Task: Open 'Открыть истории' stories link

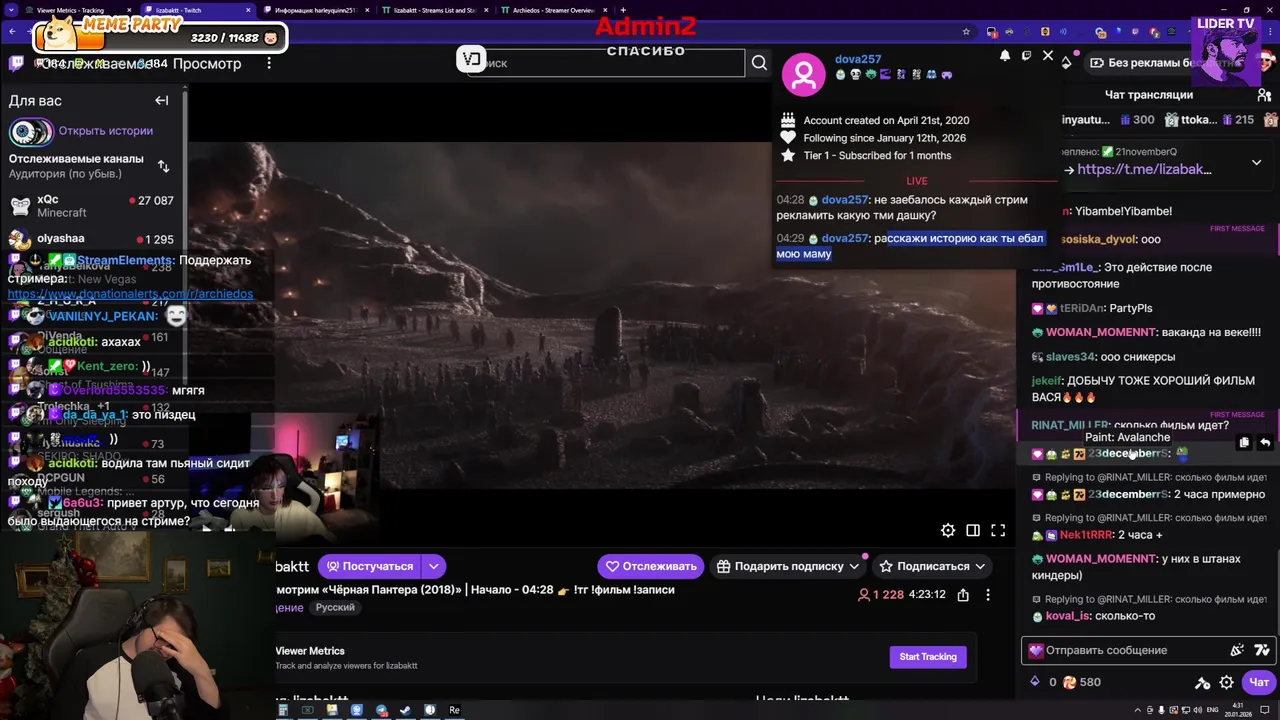Action: 105,131
